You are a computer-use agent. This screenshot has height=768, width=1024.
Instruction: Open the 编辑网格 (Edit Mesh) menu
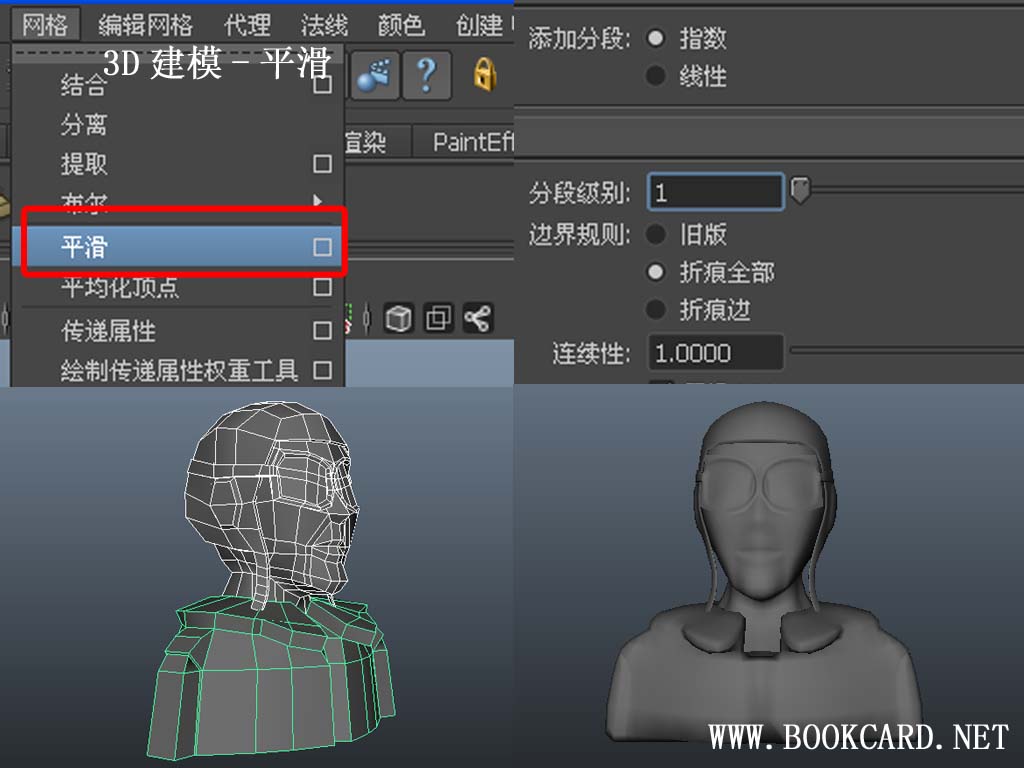tap(145, 24)
